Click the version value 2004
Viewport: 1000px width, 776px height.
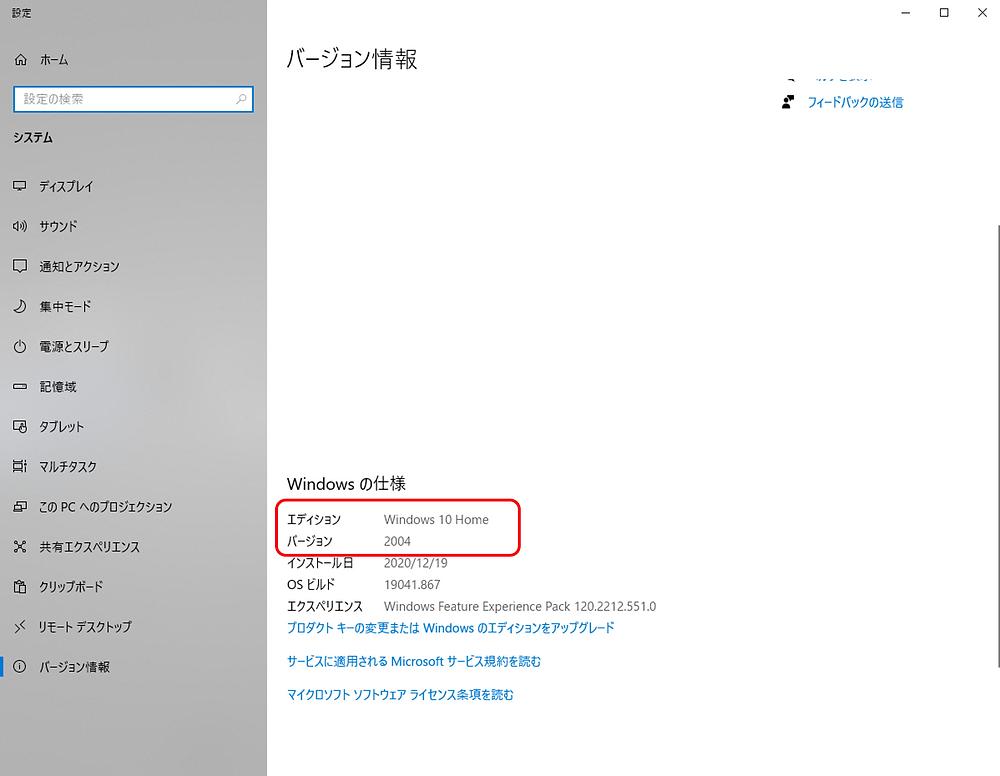pyautogui.click(x=397, y=541)
